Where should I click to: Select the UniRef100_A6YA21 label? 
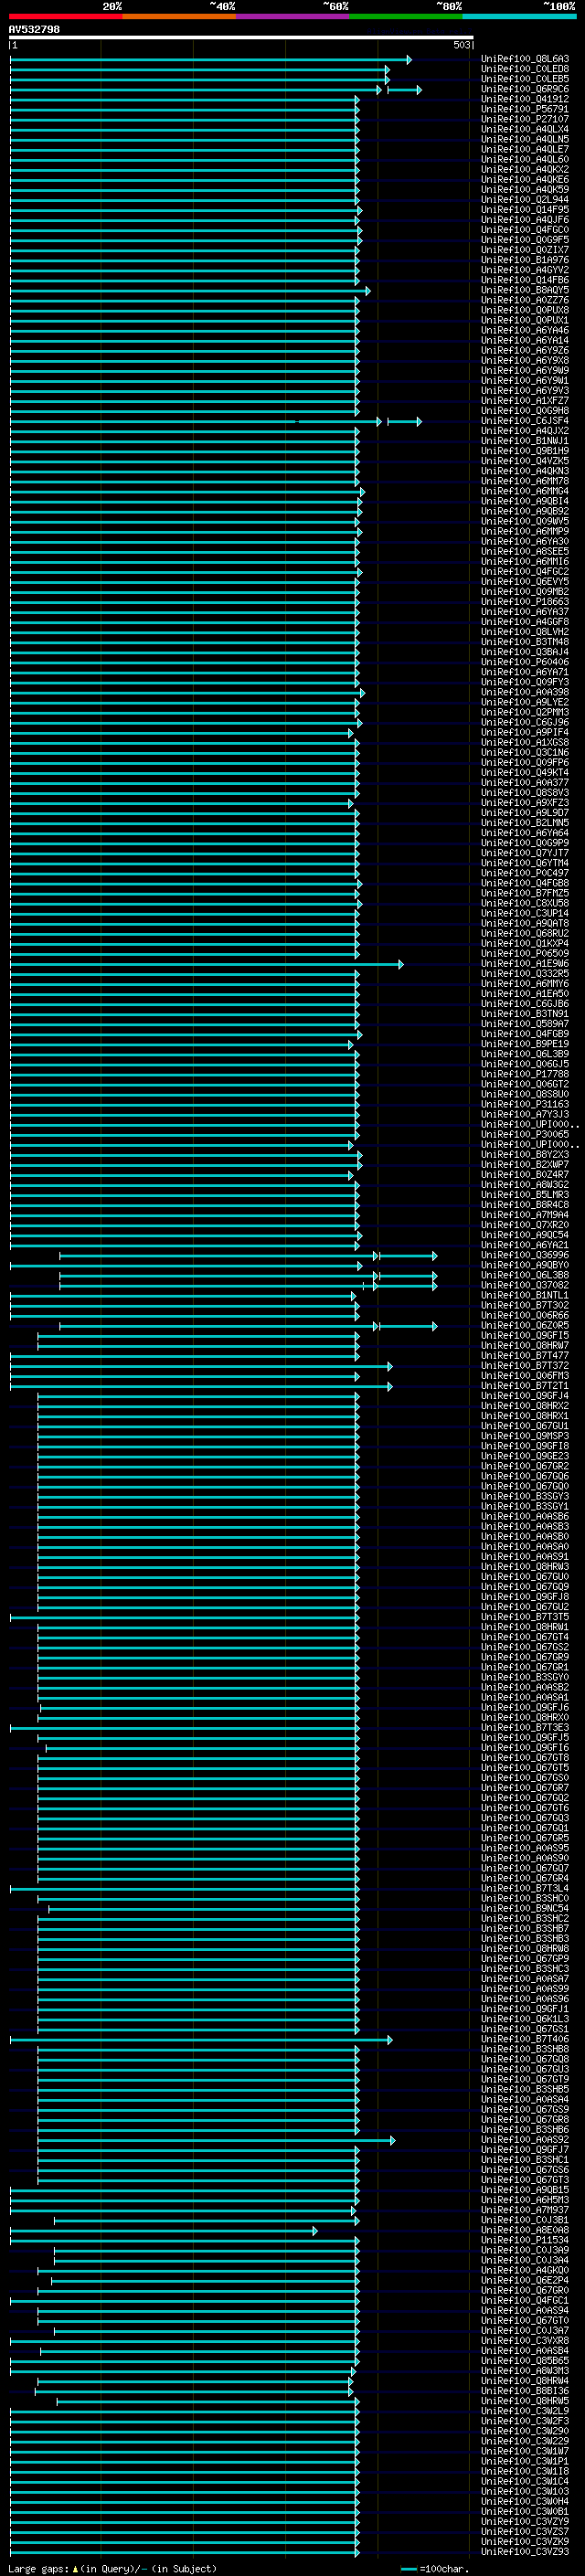click(525, 1245)
